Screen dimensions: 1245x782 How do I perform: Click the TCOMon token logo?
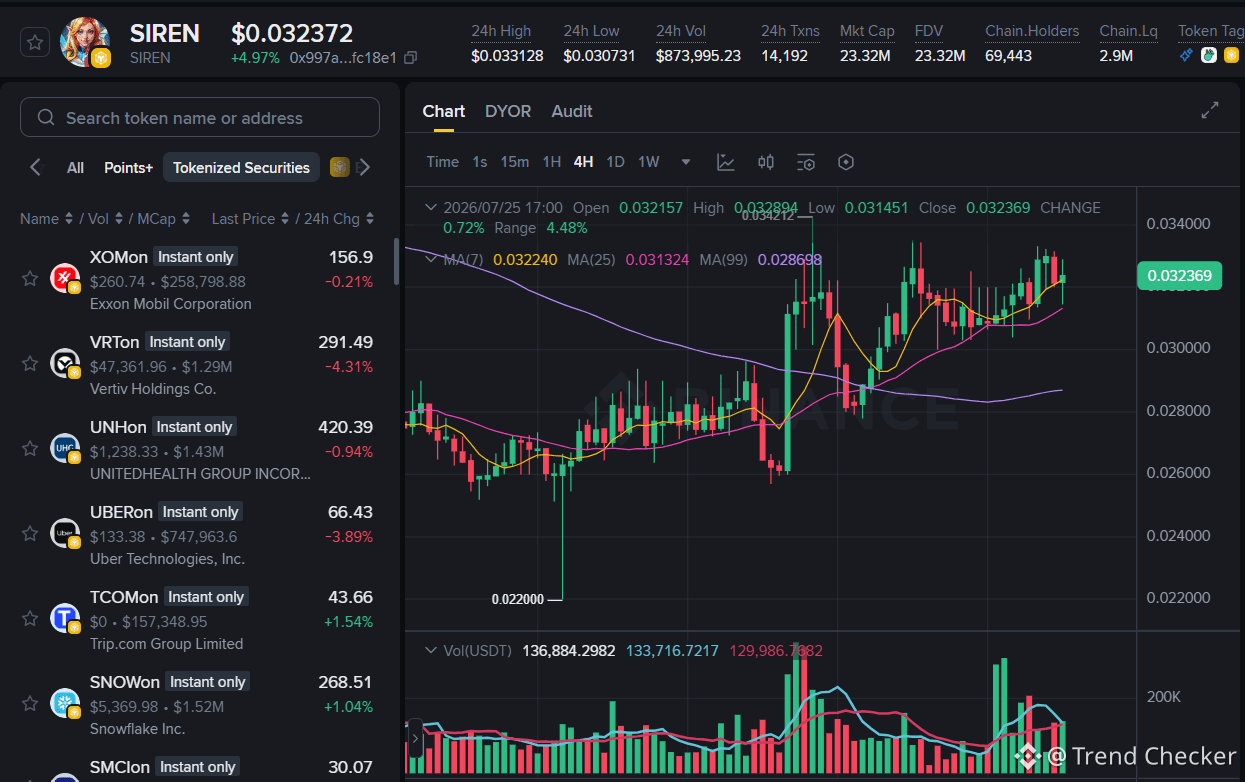tap(65, 618)
